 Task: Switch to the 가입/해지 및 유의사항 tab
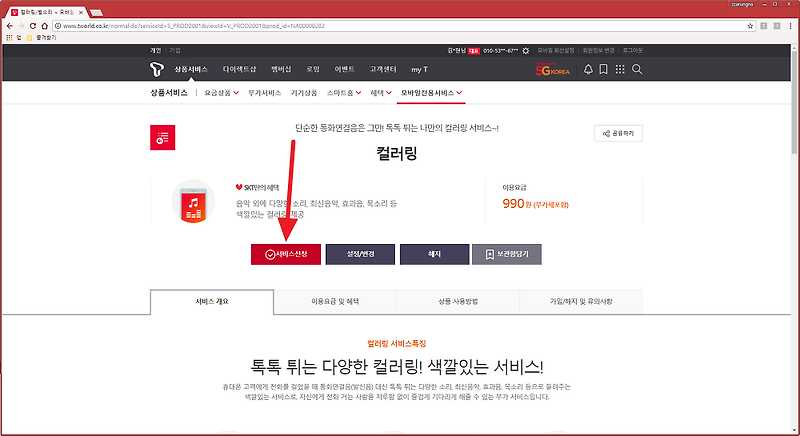click(581, 302)
